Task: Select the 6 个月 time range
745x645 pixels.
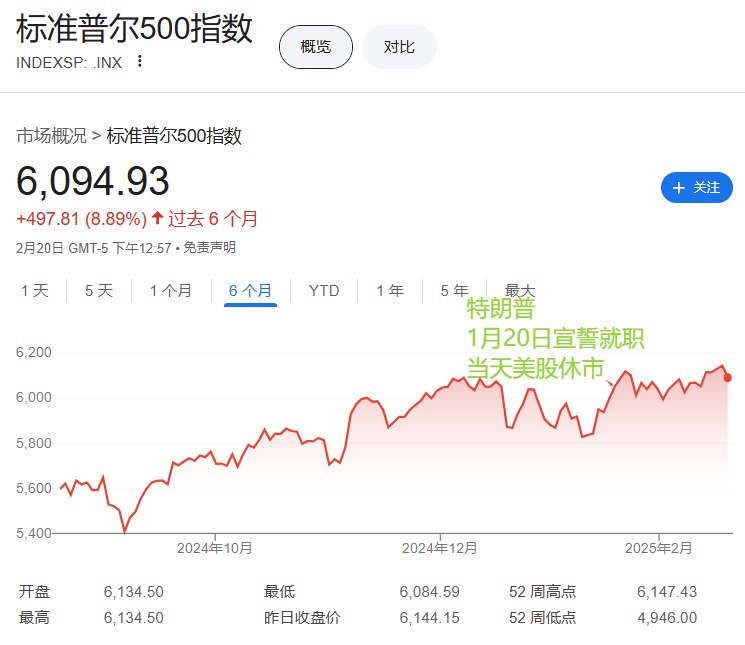Action: [250, 291]
